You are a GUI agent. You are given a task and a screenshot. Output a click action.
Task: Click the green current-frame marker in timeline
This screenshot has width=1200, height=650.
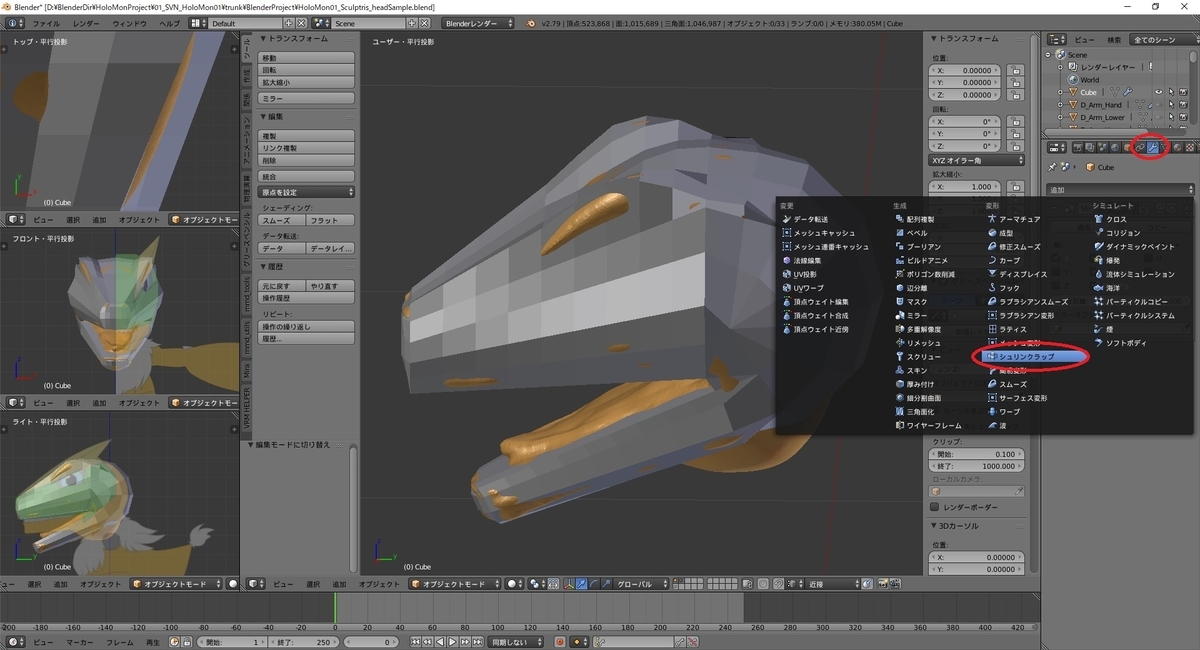point(335,610)
